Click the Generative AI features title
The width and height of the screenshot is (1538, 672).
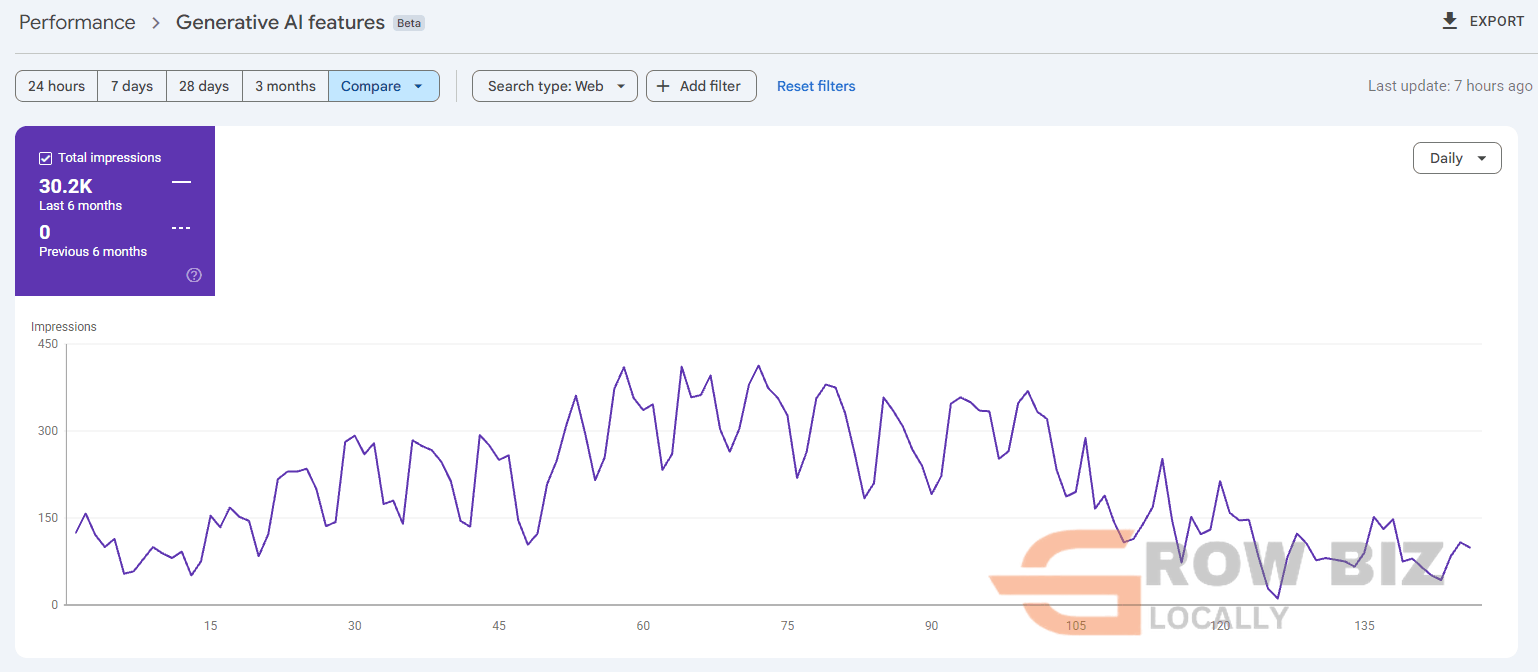[x=280, y=22]
